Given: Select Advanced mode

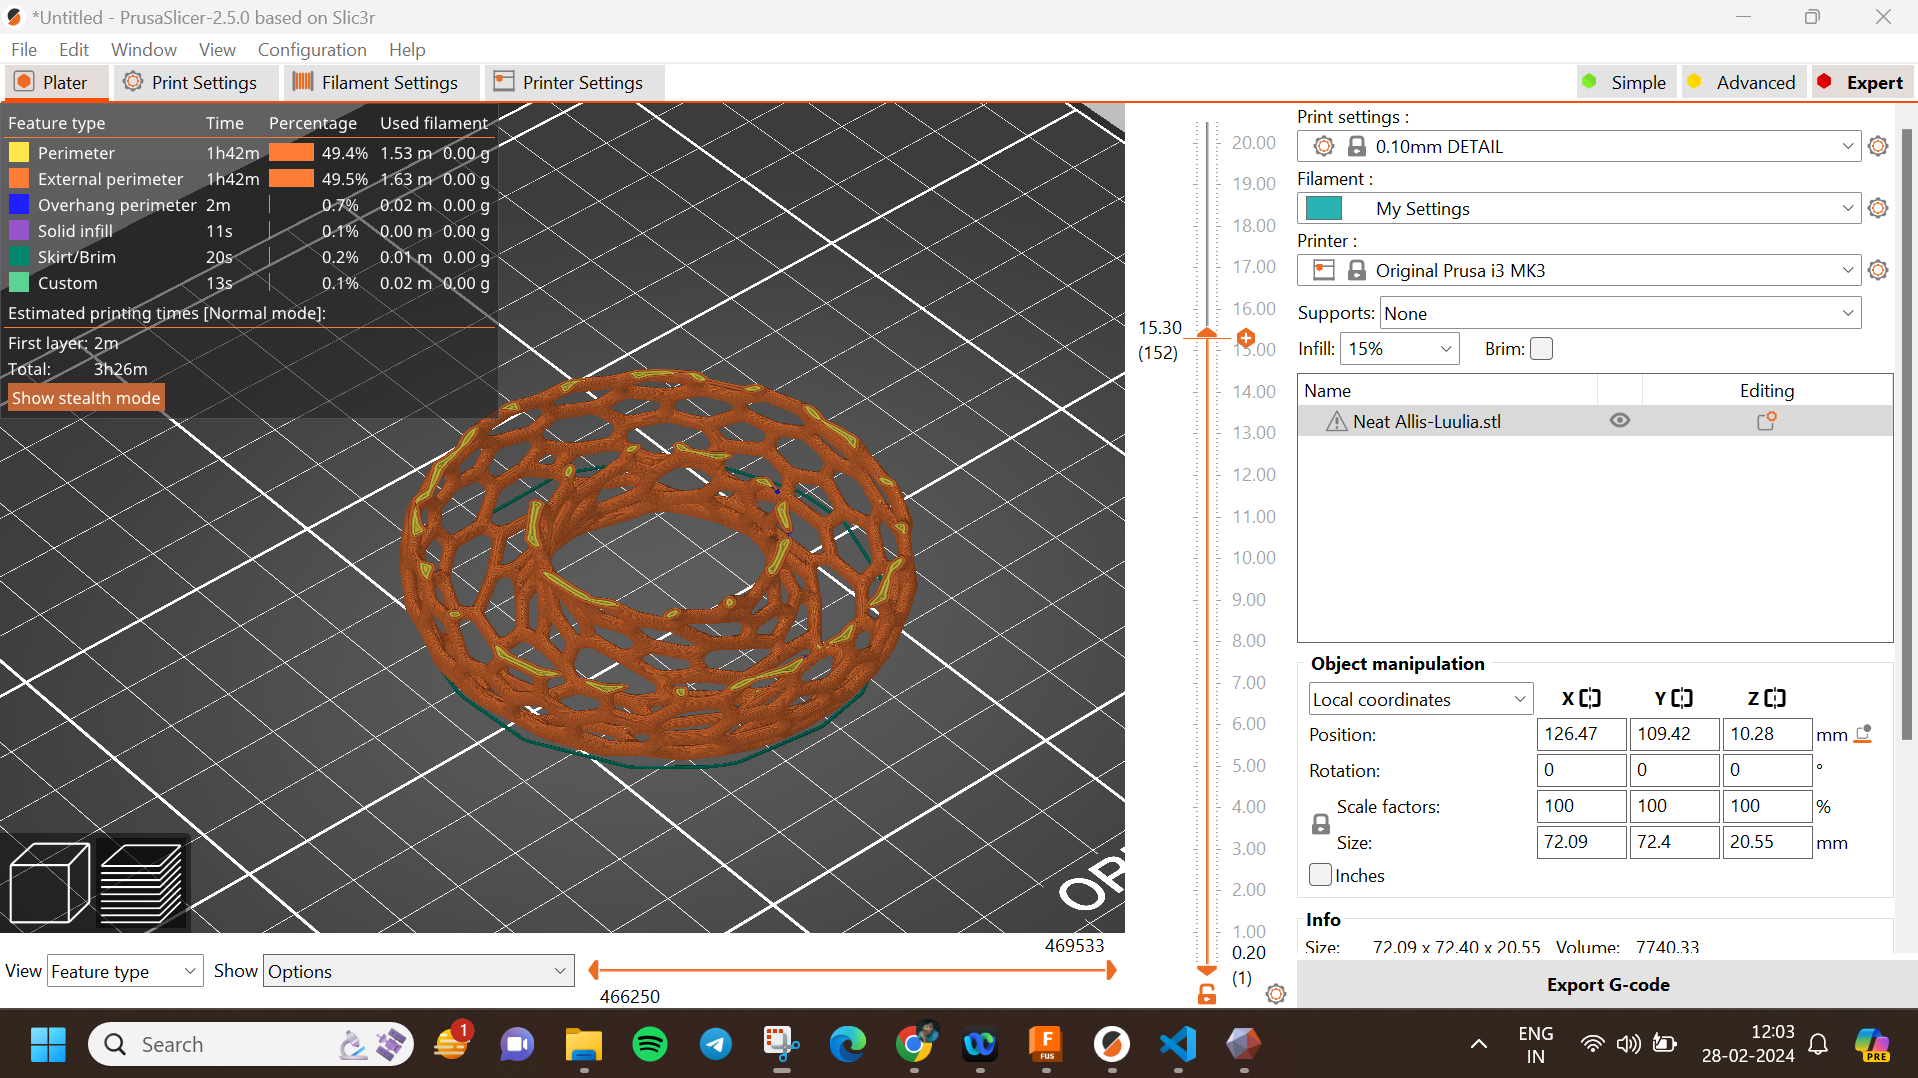Looking at the screenshot, I should point(1742,82).
